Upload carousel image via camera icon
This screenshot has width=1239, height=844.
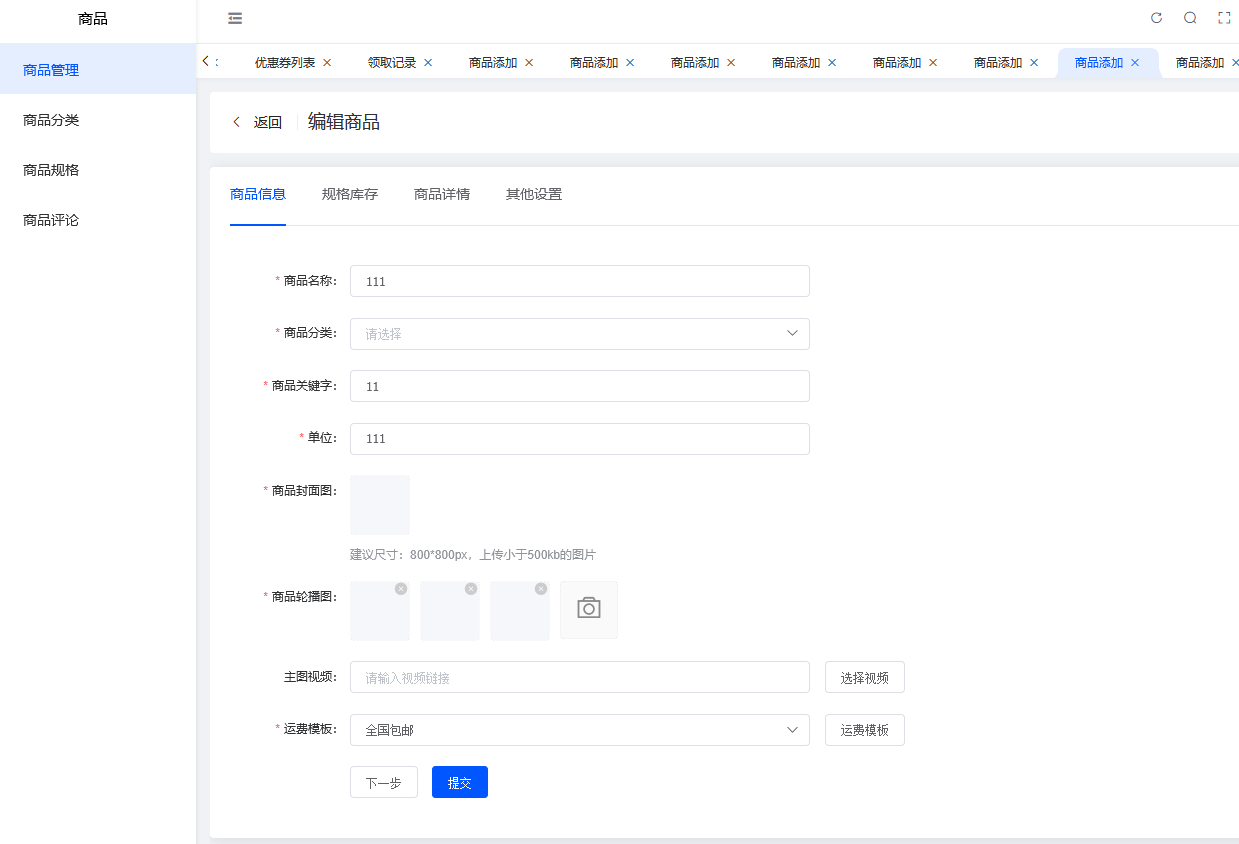point(589,609)
